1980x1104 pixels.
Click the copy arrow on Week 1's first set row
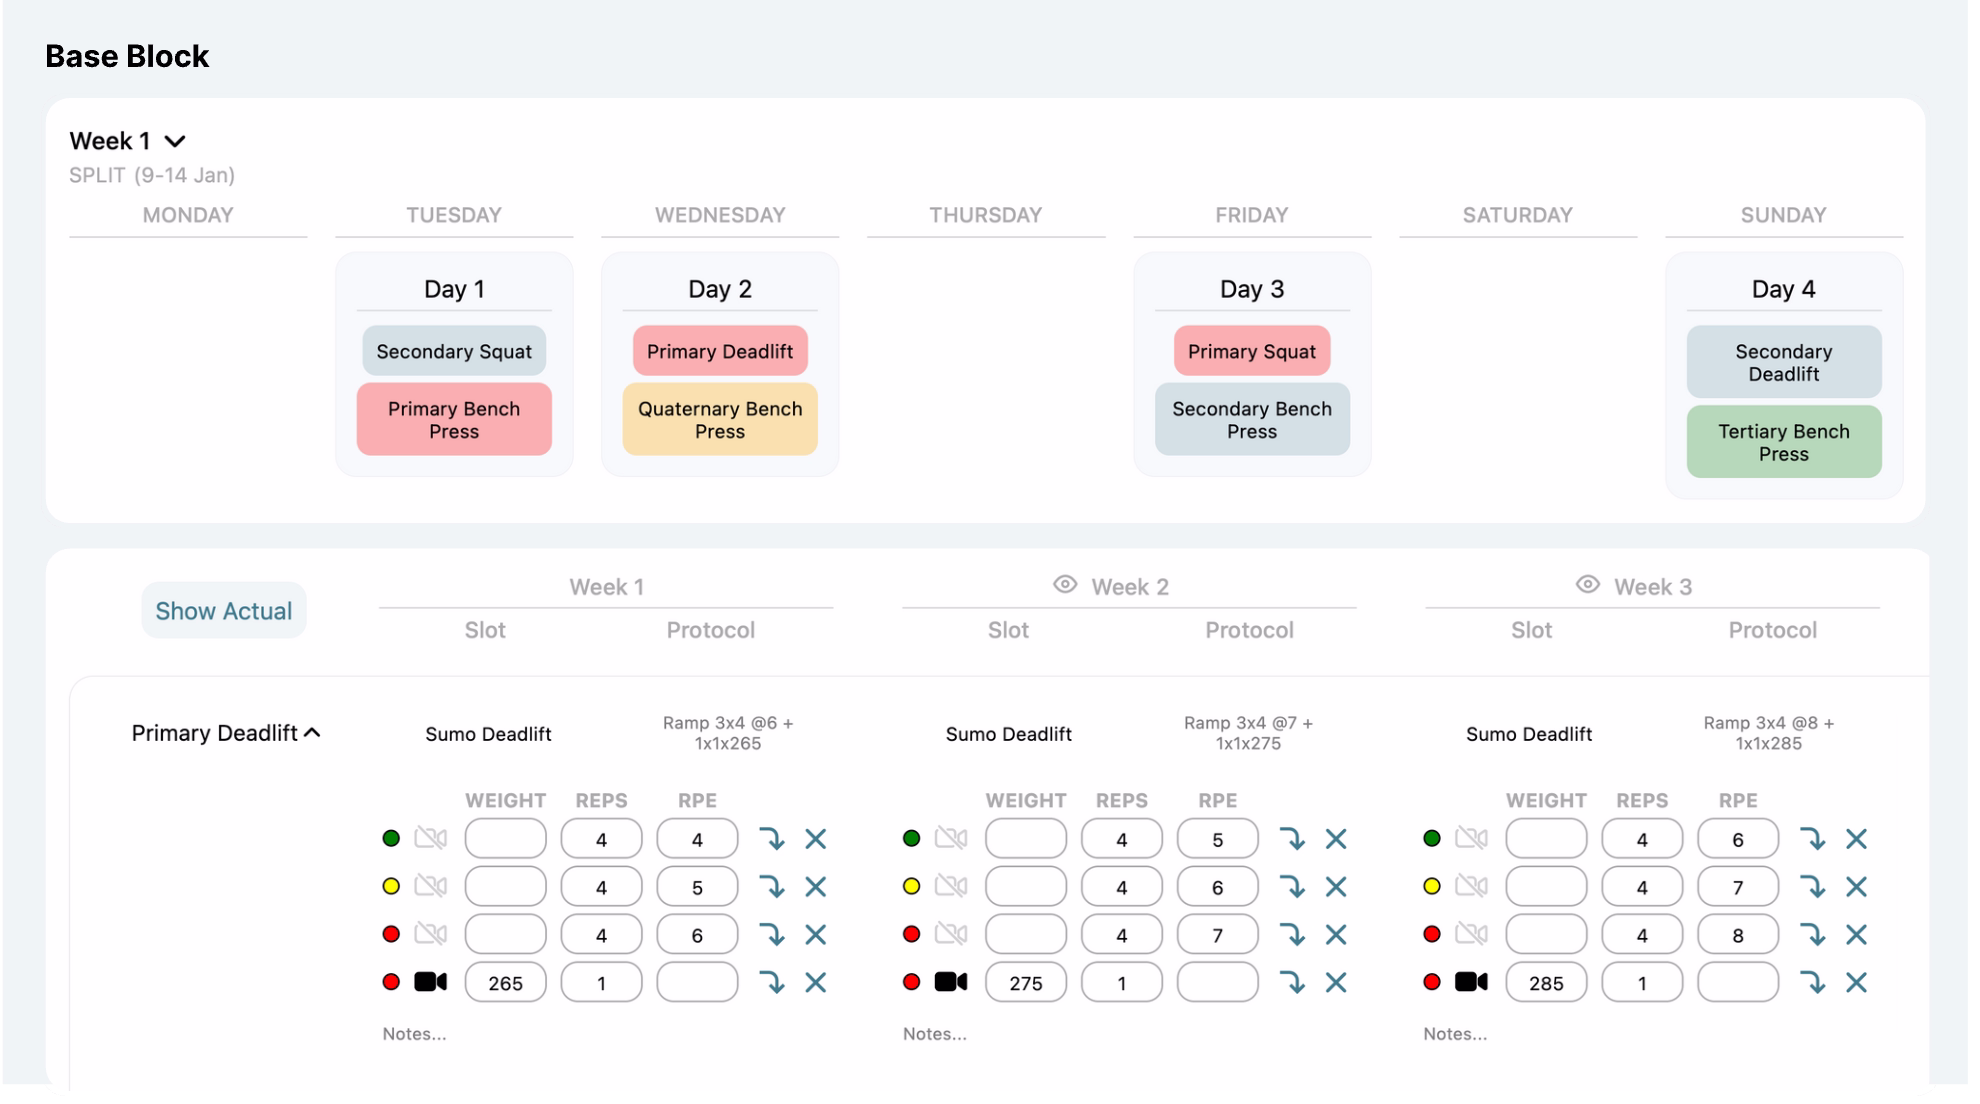(771, 838)
